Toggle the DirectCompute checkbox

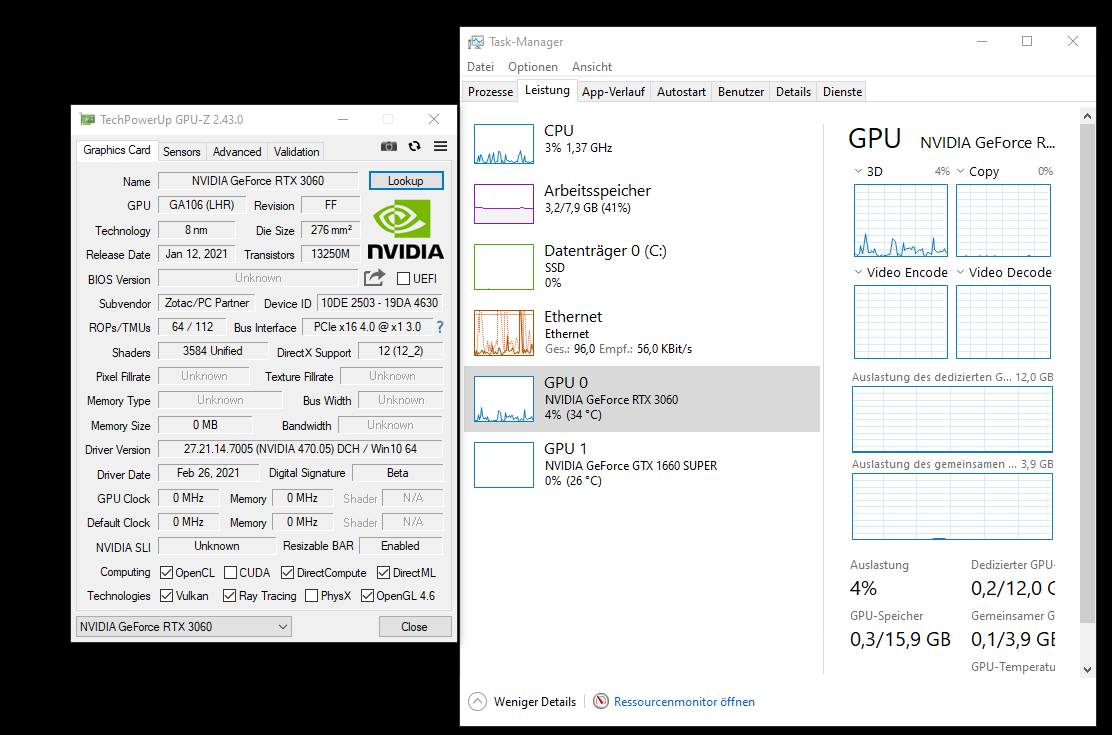click(x=287, y=573)
